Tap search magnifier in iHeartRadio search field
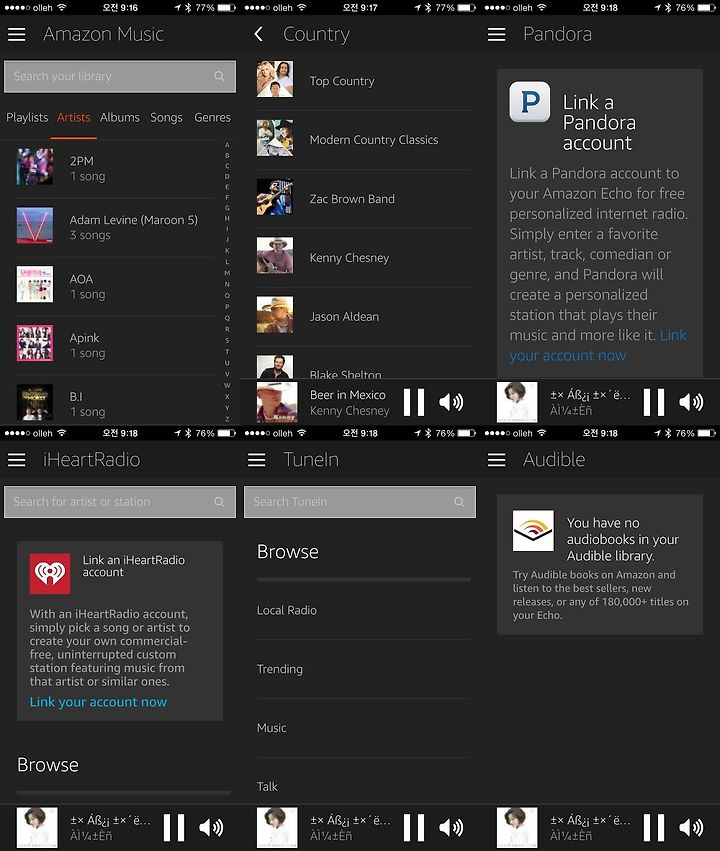The image size is (720, 851). click(219, 501)
